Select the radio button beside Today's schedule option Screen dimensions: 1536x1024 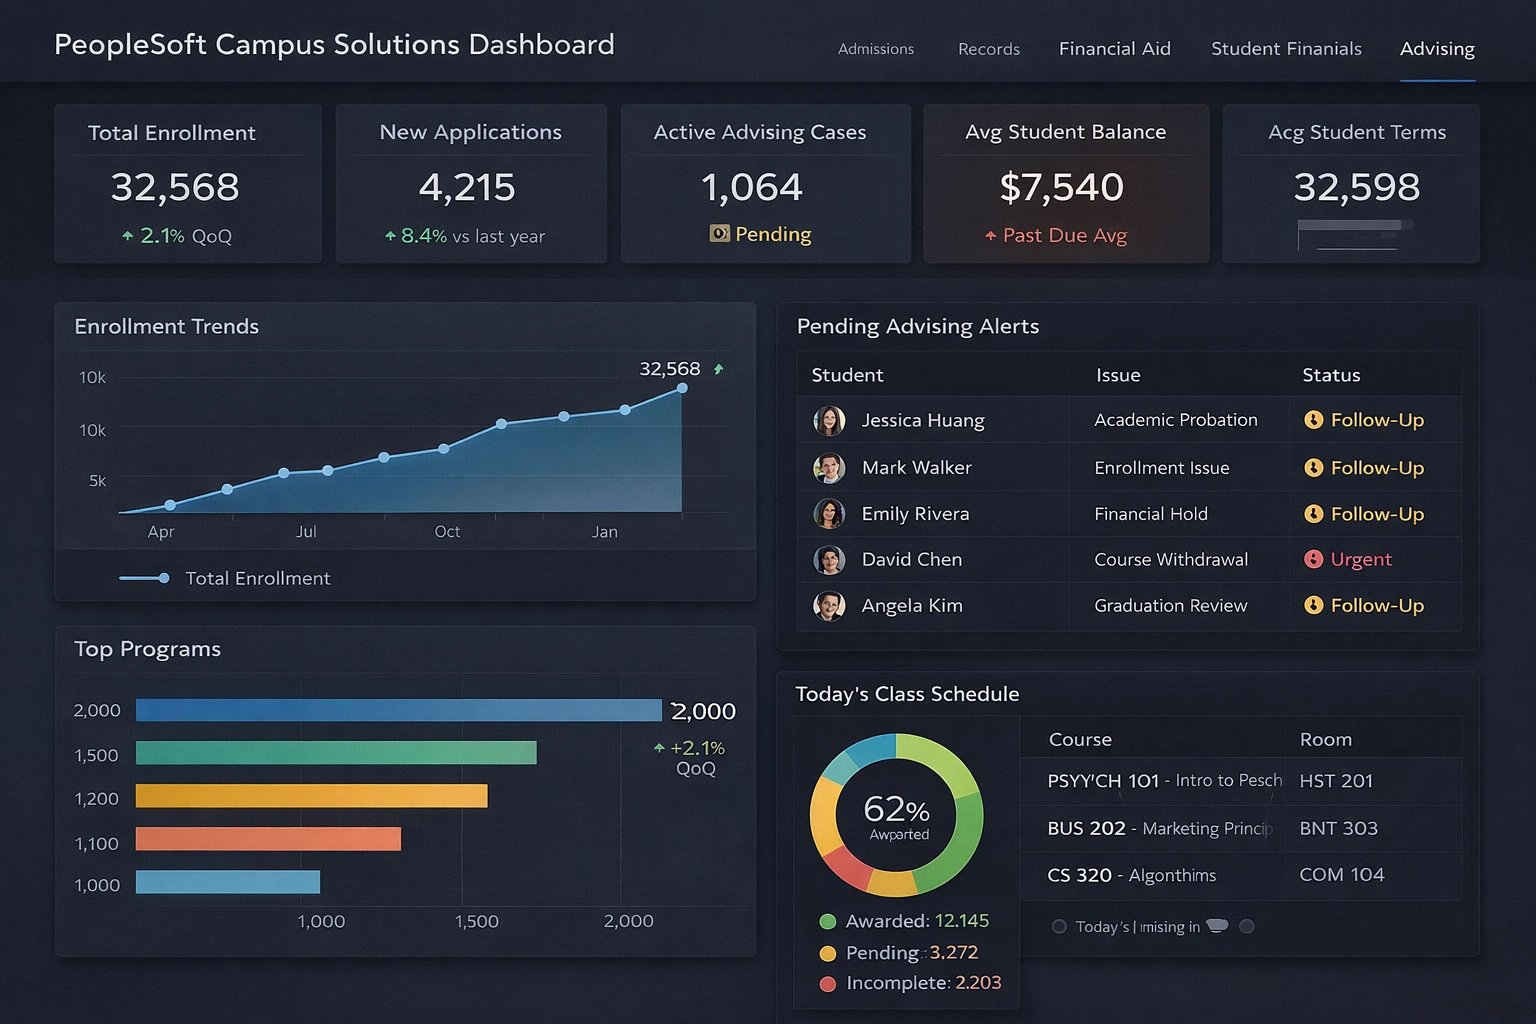(x=1059, y=927)
